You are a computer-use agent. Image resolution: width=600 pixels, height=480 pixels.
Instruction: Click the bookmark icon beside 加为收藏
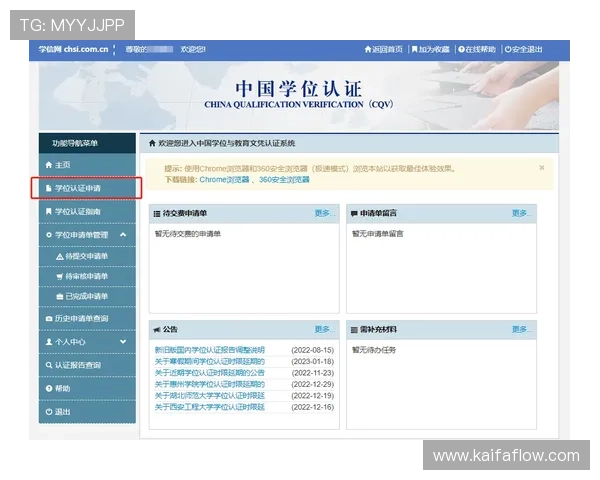point(414,49)
